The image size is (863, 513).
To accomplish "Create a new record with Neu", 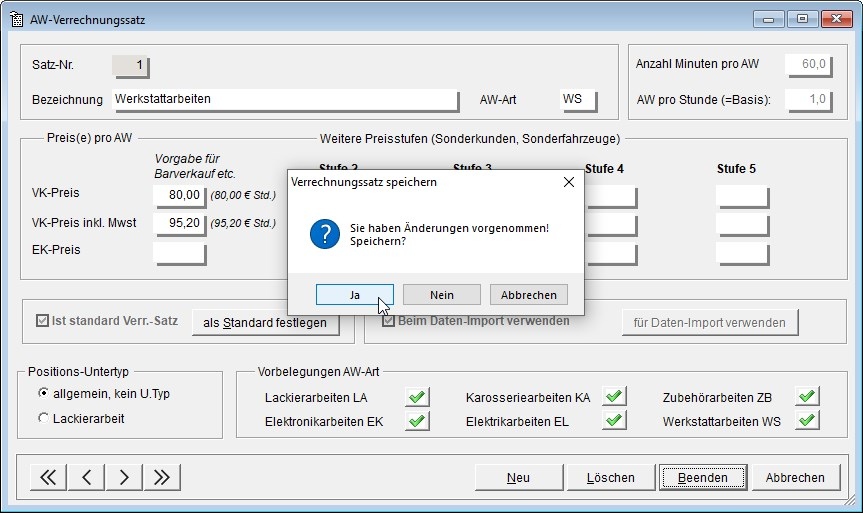I will point(518,477).
